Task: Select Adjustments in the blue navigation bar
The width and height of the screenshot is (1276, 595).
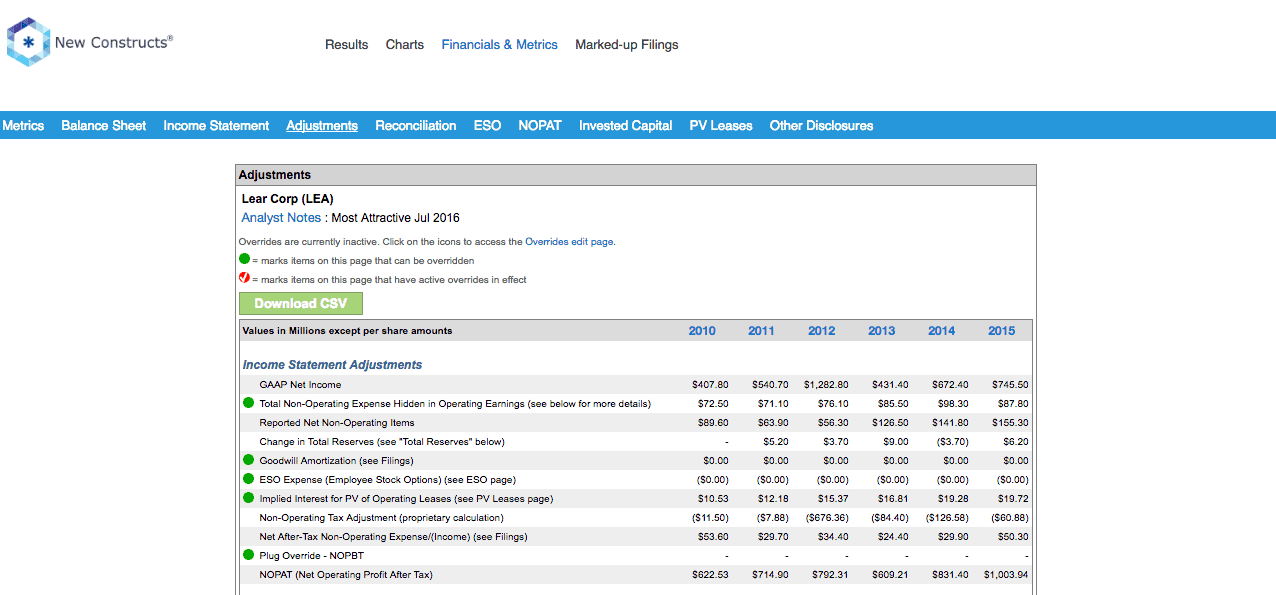Action: pos(322,125)
